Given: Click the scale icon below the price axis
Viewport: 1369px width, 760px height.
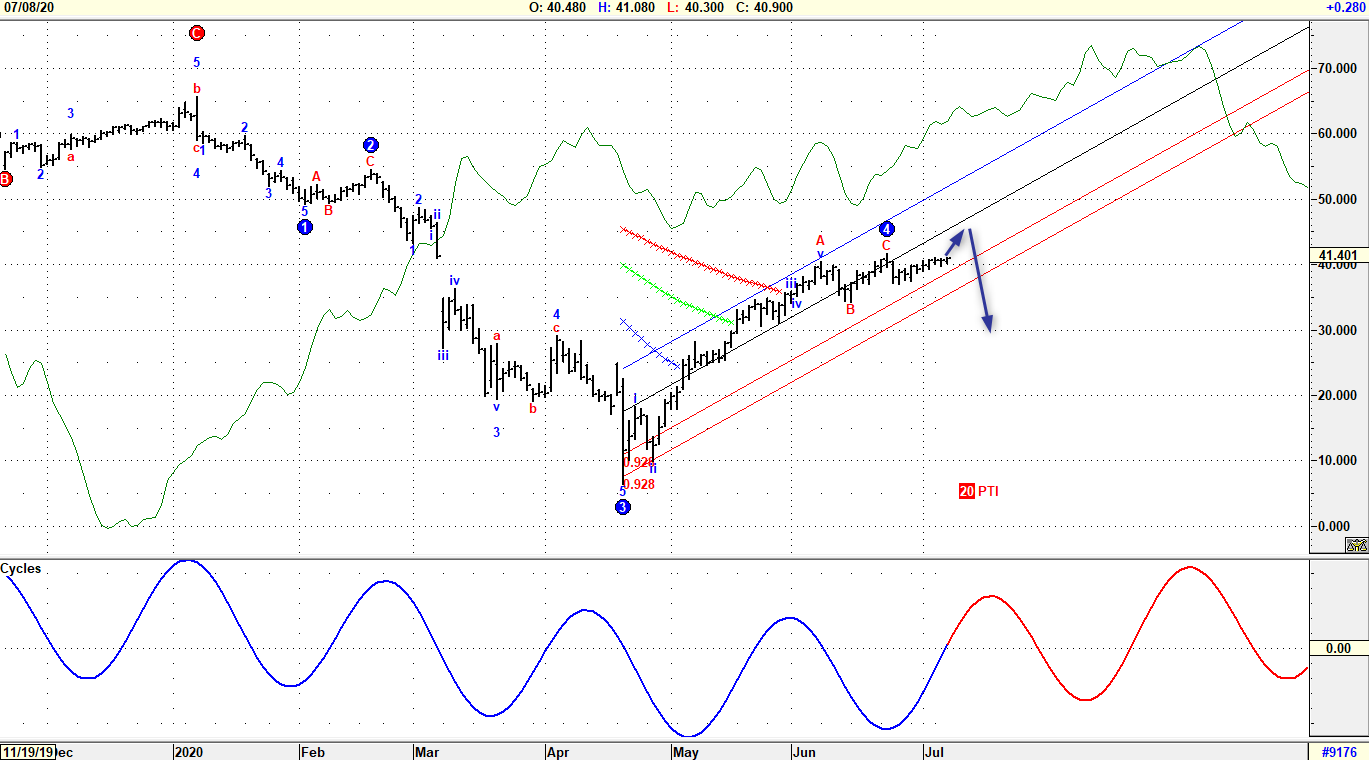Looking at the screenshot, I should 1356,546.
